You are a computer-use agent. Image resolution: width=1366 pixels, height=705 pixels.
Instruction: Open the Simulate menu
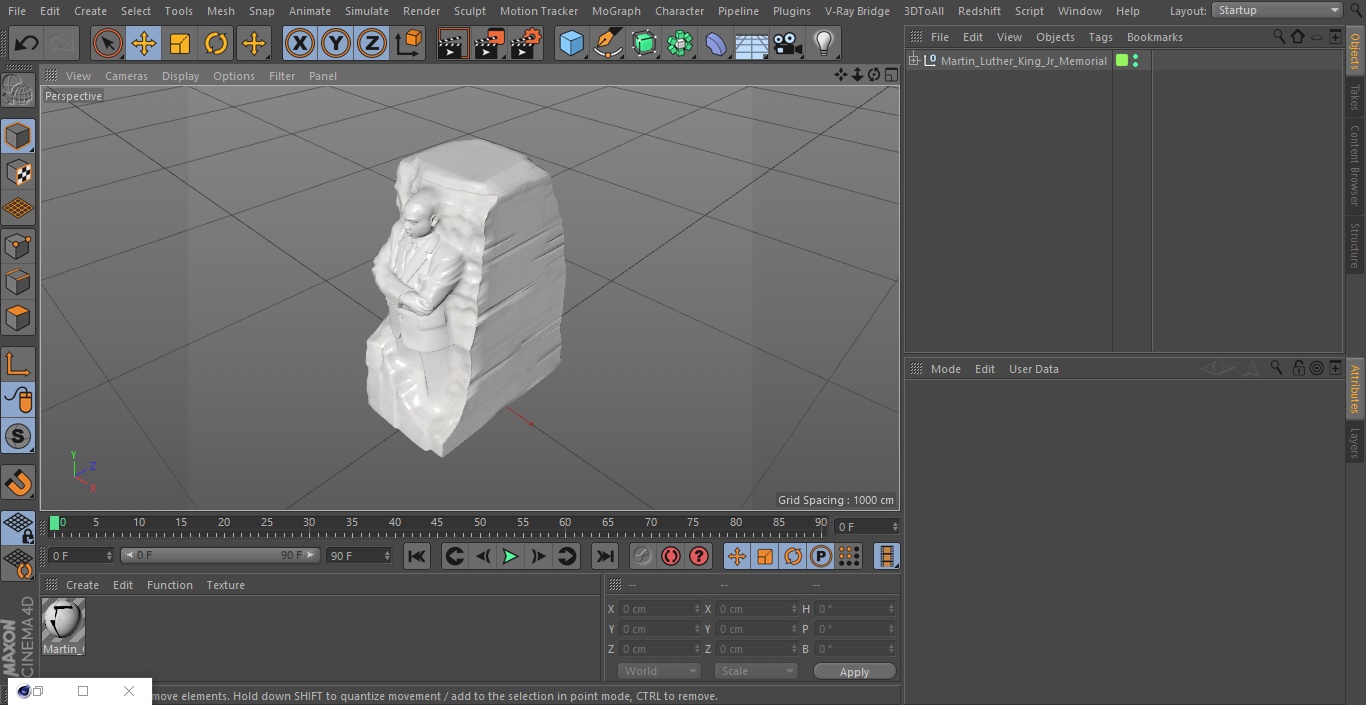pyautogui.click(x=367, y=11)
